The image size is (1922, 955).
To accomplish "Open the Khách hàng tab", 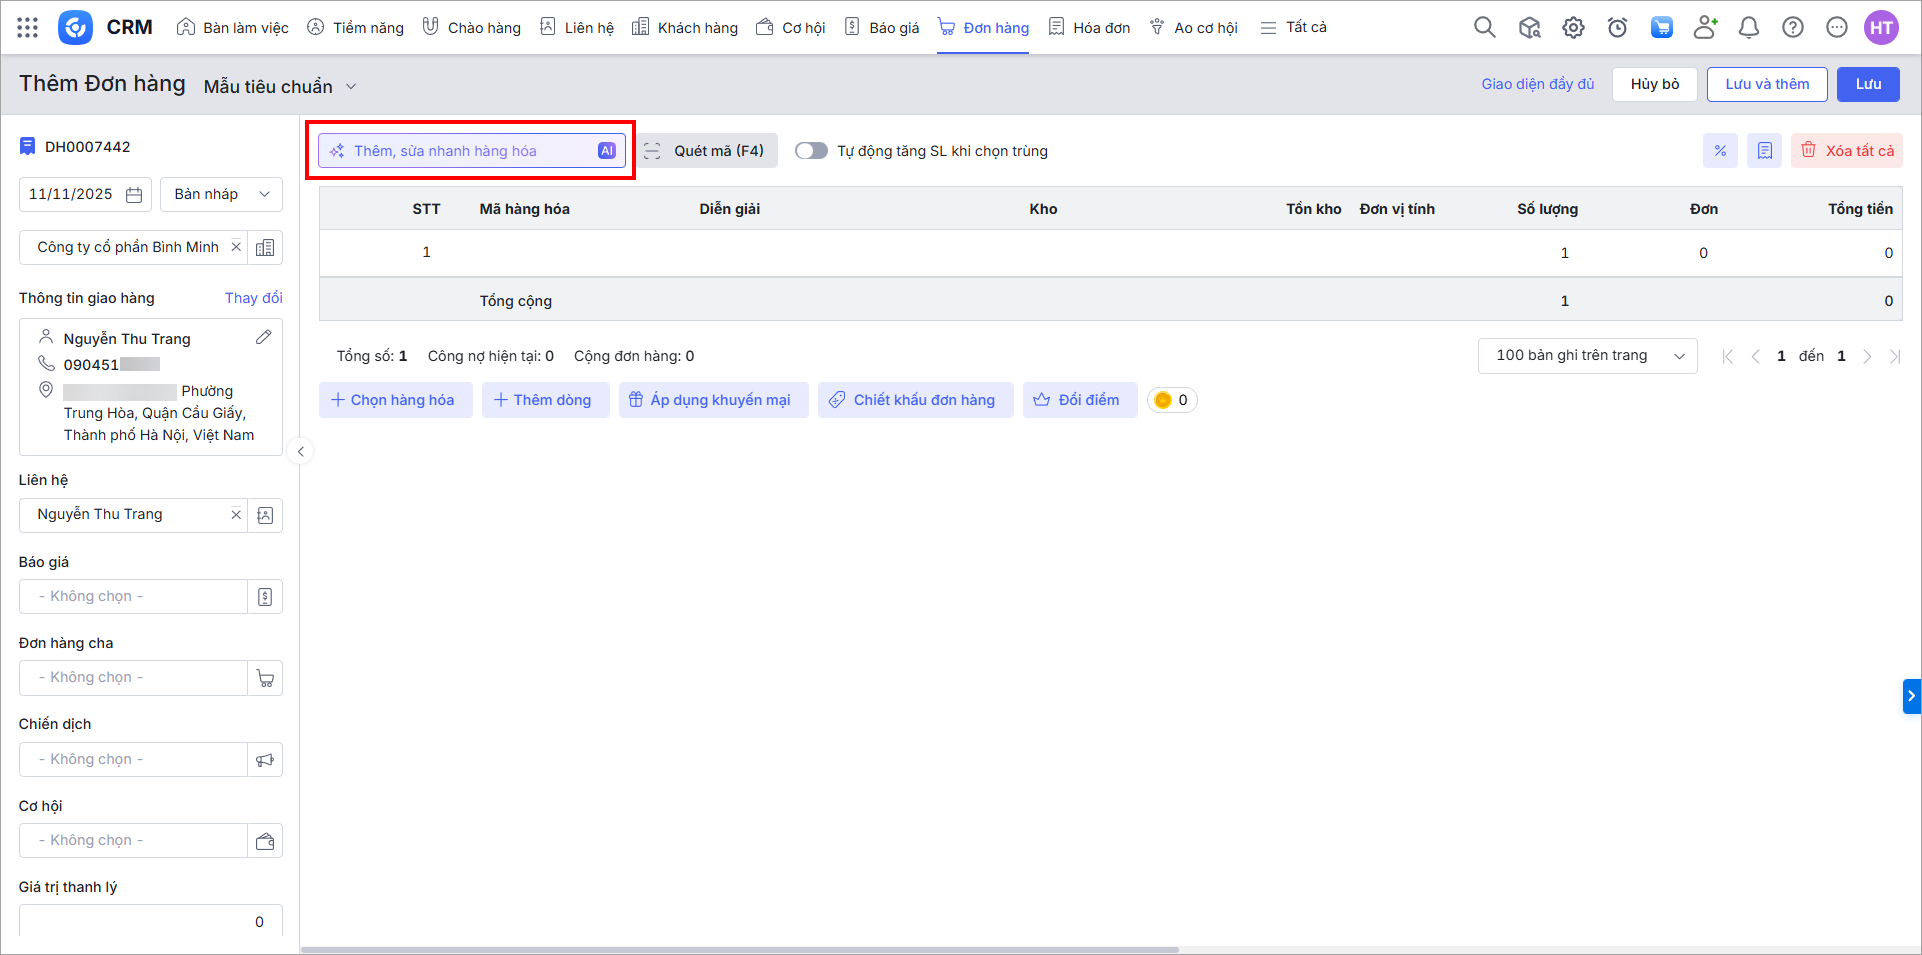I will [x=685, y=28].
